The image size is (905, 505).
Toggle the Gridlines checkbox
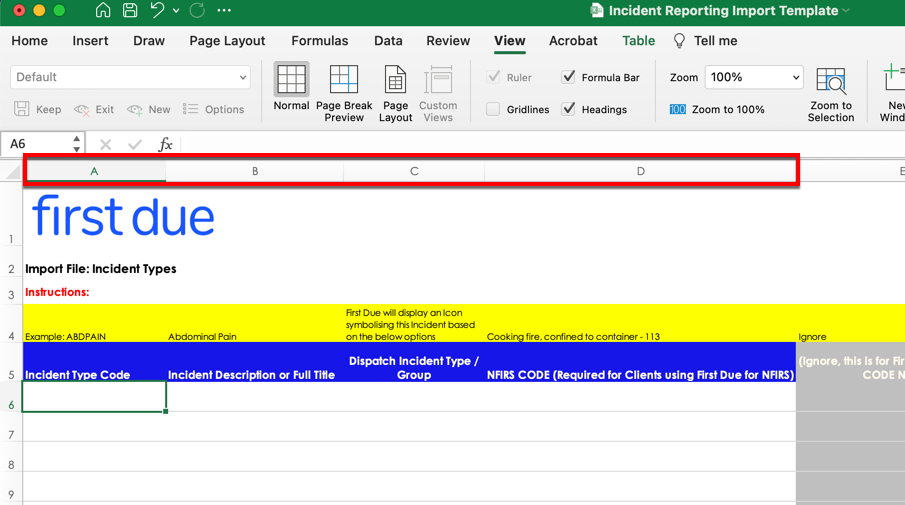point(493,109)
